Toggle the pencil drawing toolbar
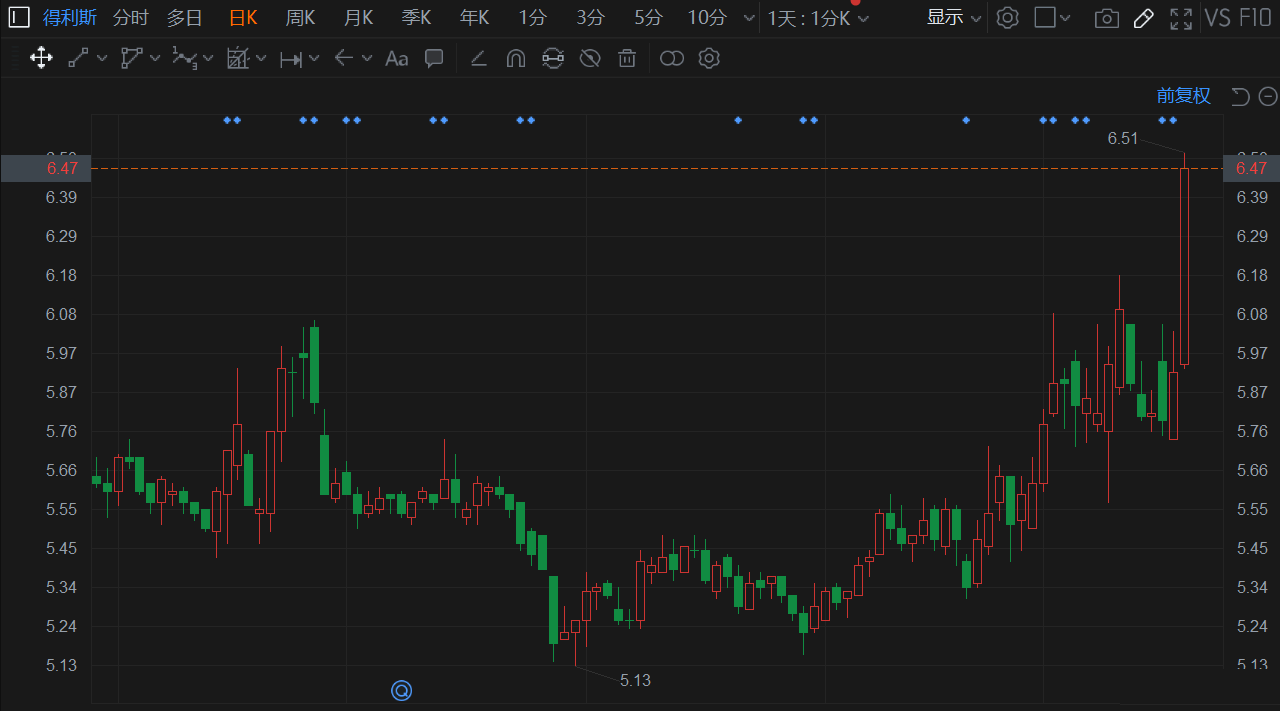The height and width of the screenshot is (711, 1280). pyautogui.click(x=1144, y=18)
